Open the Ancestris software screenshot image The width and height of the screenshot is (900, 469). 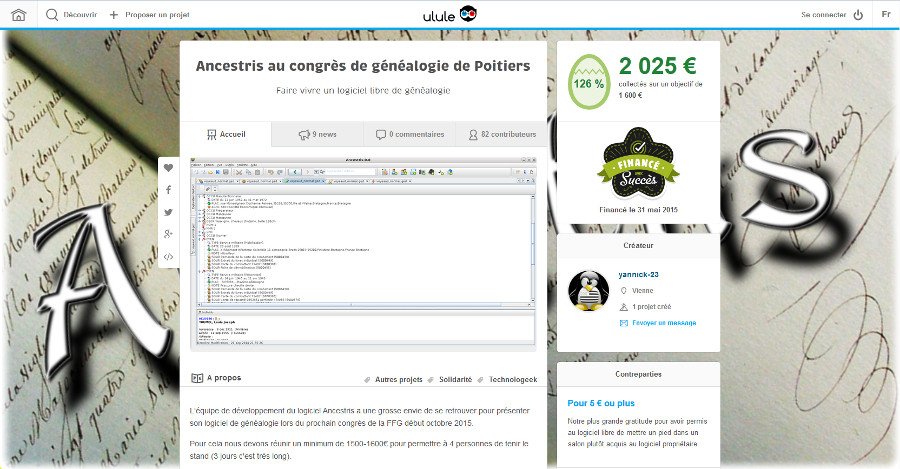click(x=363, y=253)
